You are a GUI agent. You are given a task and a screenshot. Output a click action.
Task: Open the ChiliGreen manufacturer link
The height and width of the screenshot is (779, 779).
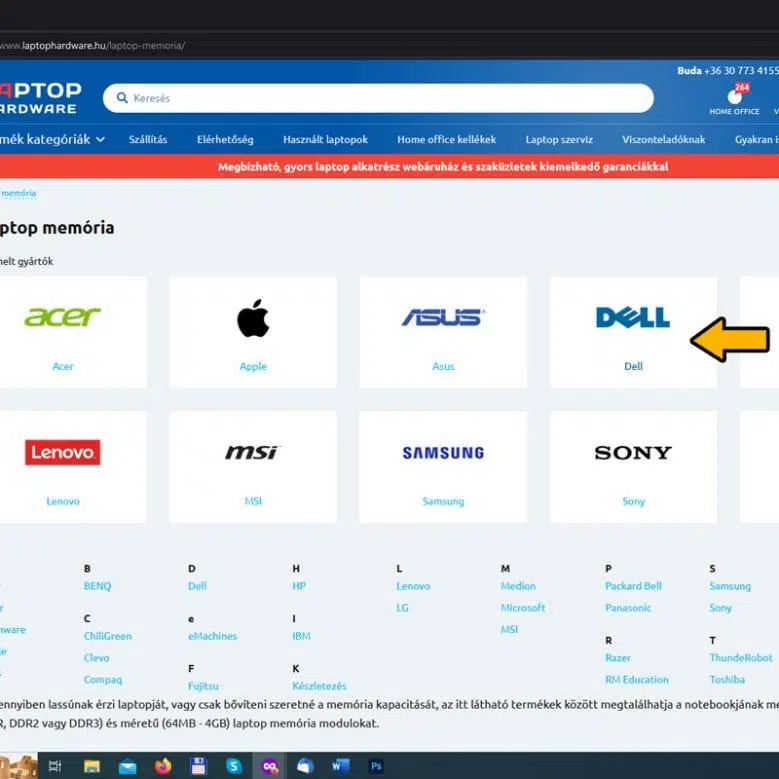coord(108,636)
